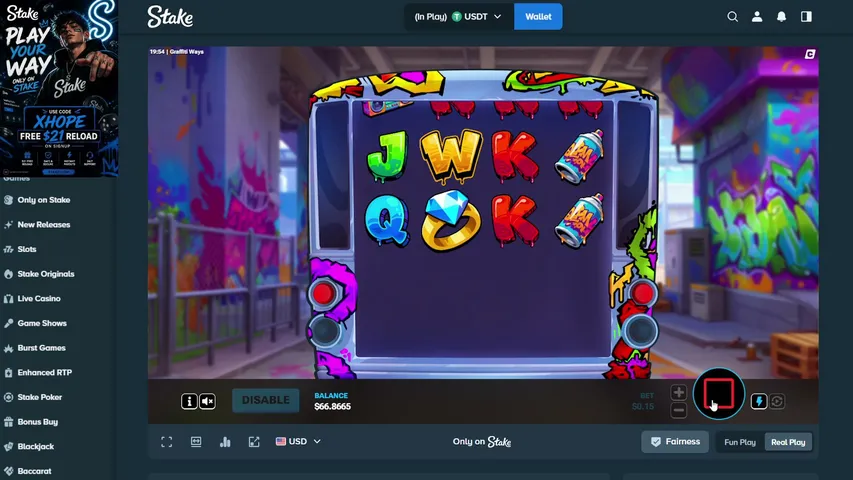Open Baccarat category
853x480 pixels.
tap(34, 471)
